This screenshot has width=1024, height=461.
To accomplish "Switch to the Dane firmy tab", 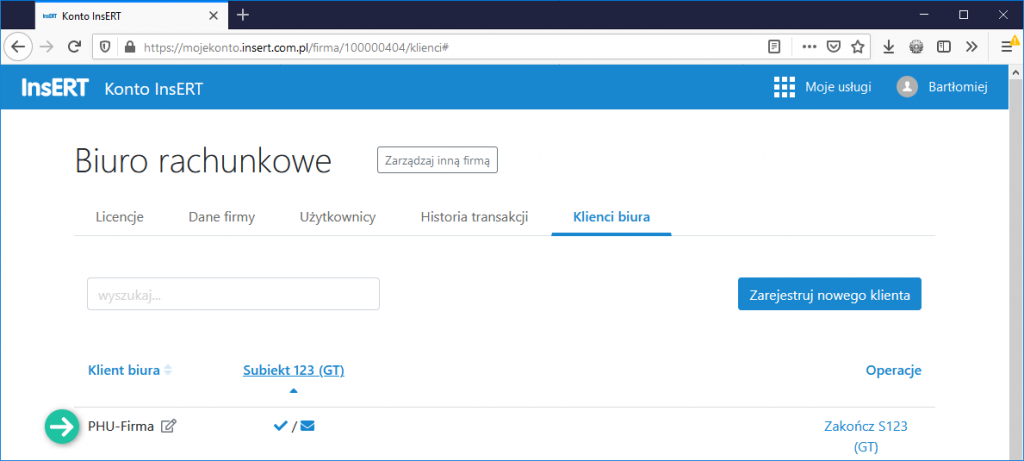I will 221,217.
